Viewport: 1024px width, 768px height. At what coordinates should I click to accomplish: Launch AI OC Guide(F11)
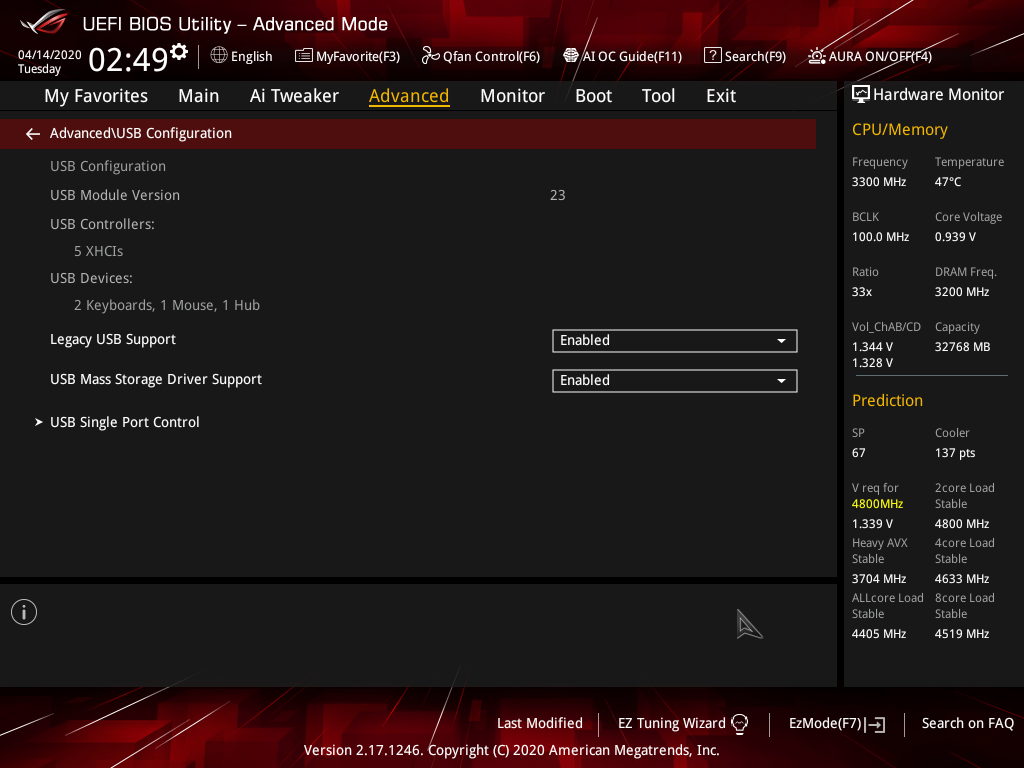pos(623,56)
